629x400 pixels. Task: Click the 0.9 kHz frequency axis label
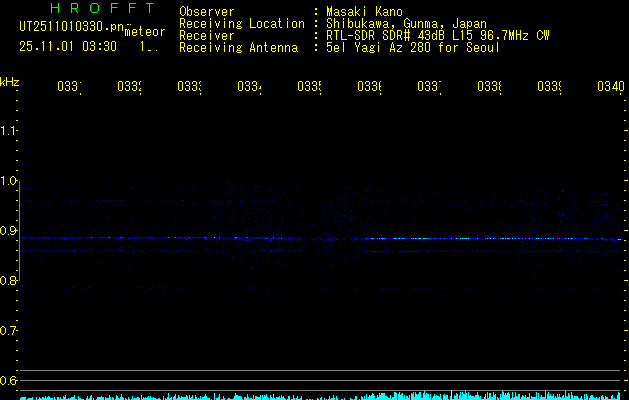[x=8, y=231]
